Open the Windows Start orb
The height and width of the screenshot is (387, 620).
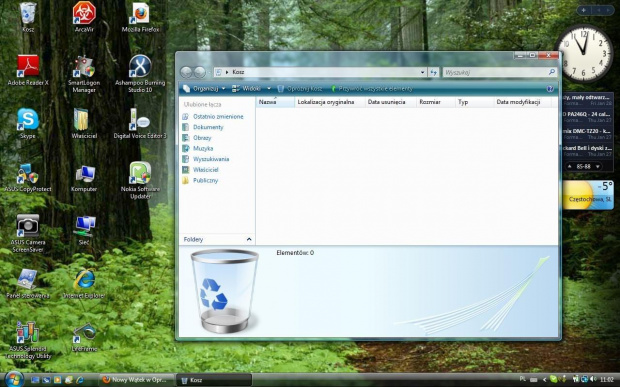coord(13,379)
